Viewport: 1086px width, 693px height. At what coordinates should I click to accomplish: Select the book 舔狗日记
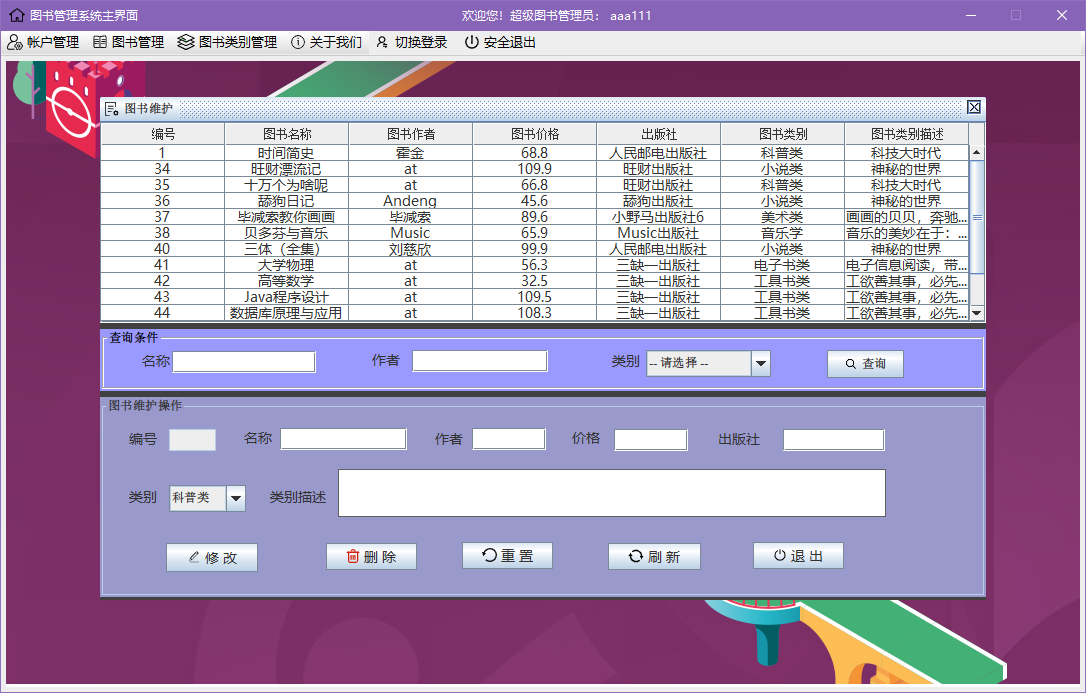pyautogui.click(x=287, y=201)
